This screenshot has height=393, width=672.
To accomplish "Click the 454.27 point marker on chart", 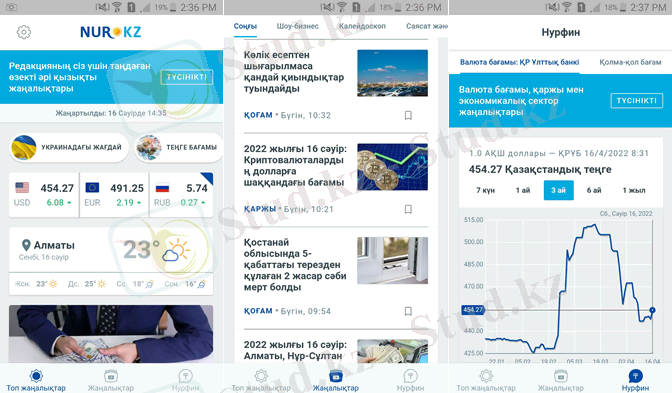I will pos(652,310).
